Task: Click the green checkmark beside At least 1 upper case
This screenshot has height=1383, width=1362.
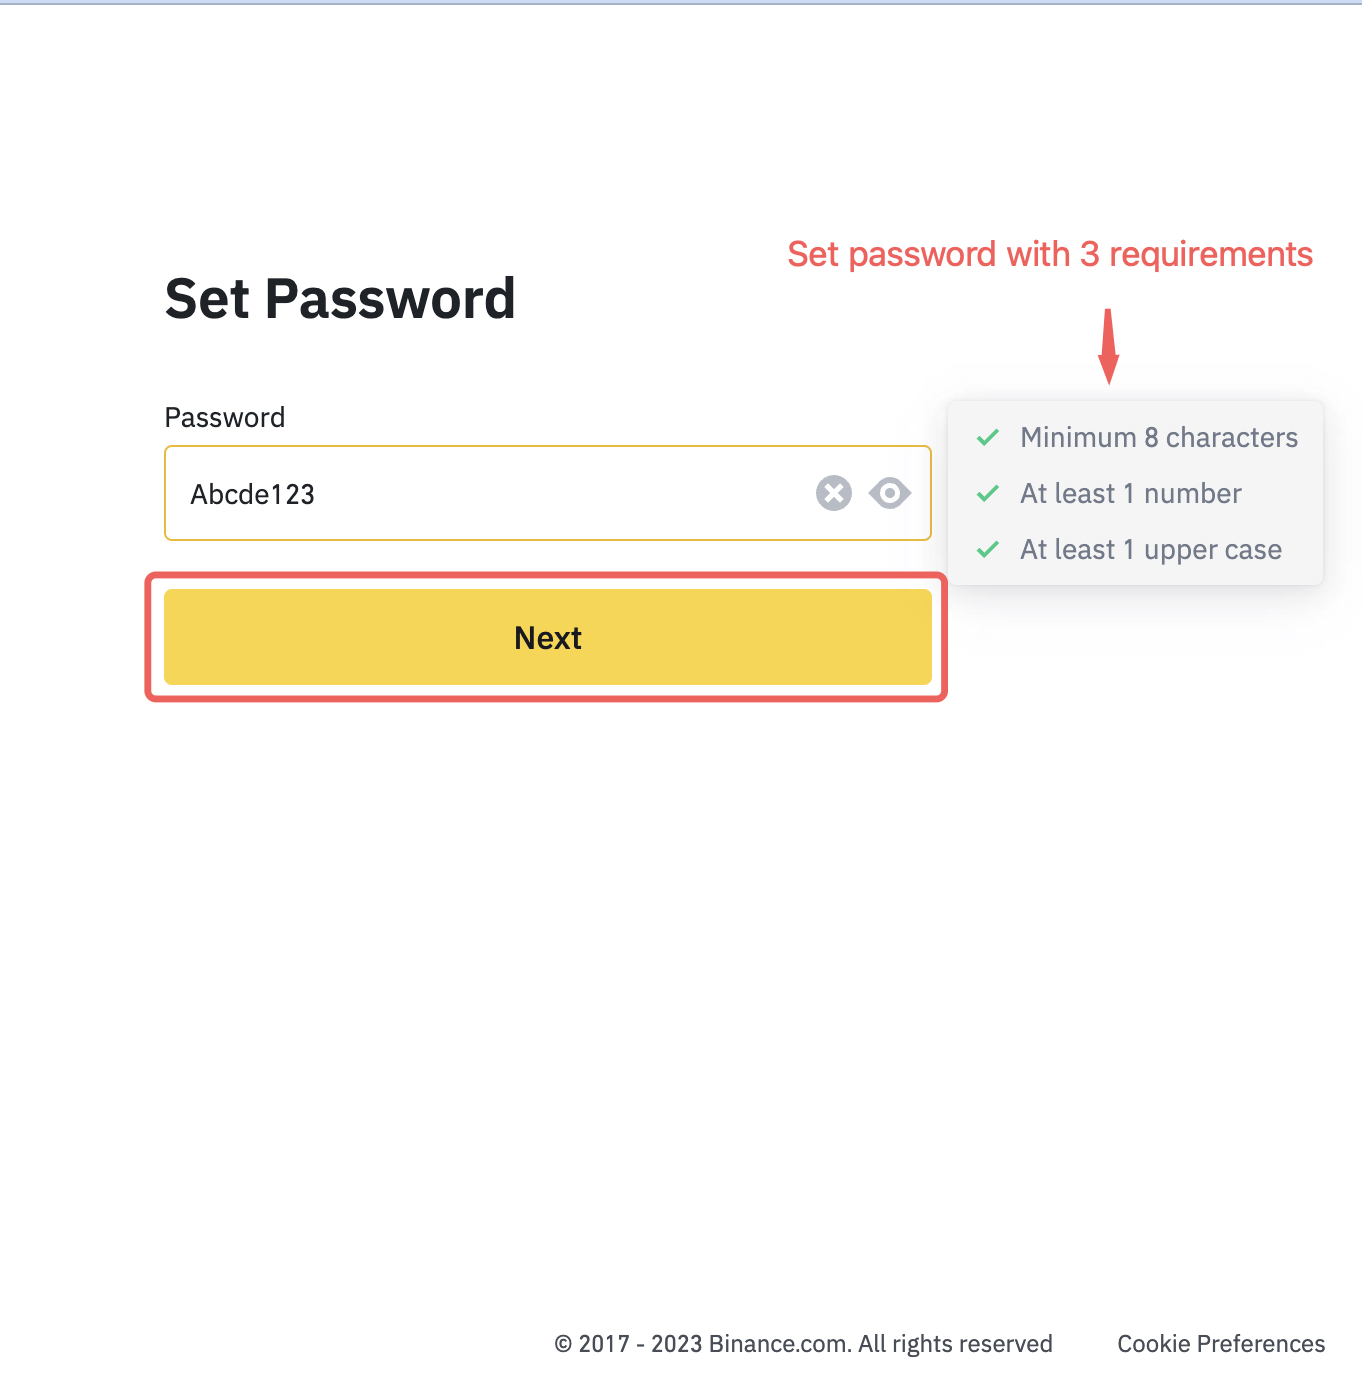Action: 989,549
